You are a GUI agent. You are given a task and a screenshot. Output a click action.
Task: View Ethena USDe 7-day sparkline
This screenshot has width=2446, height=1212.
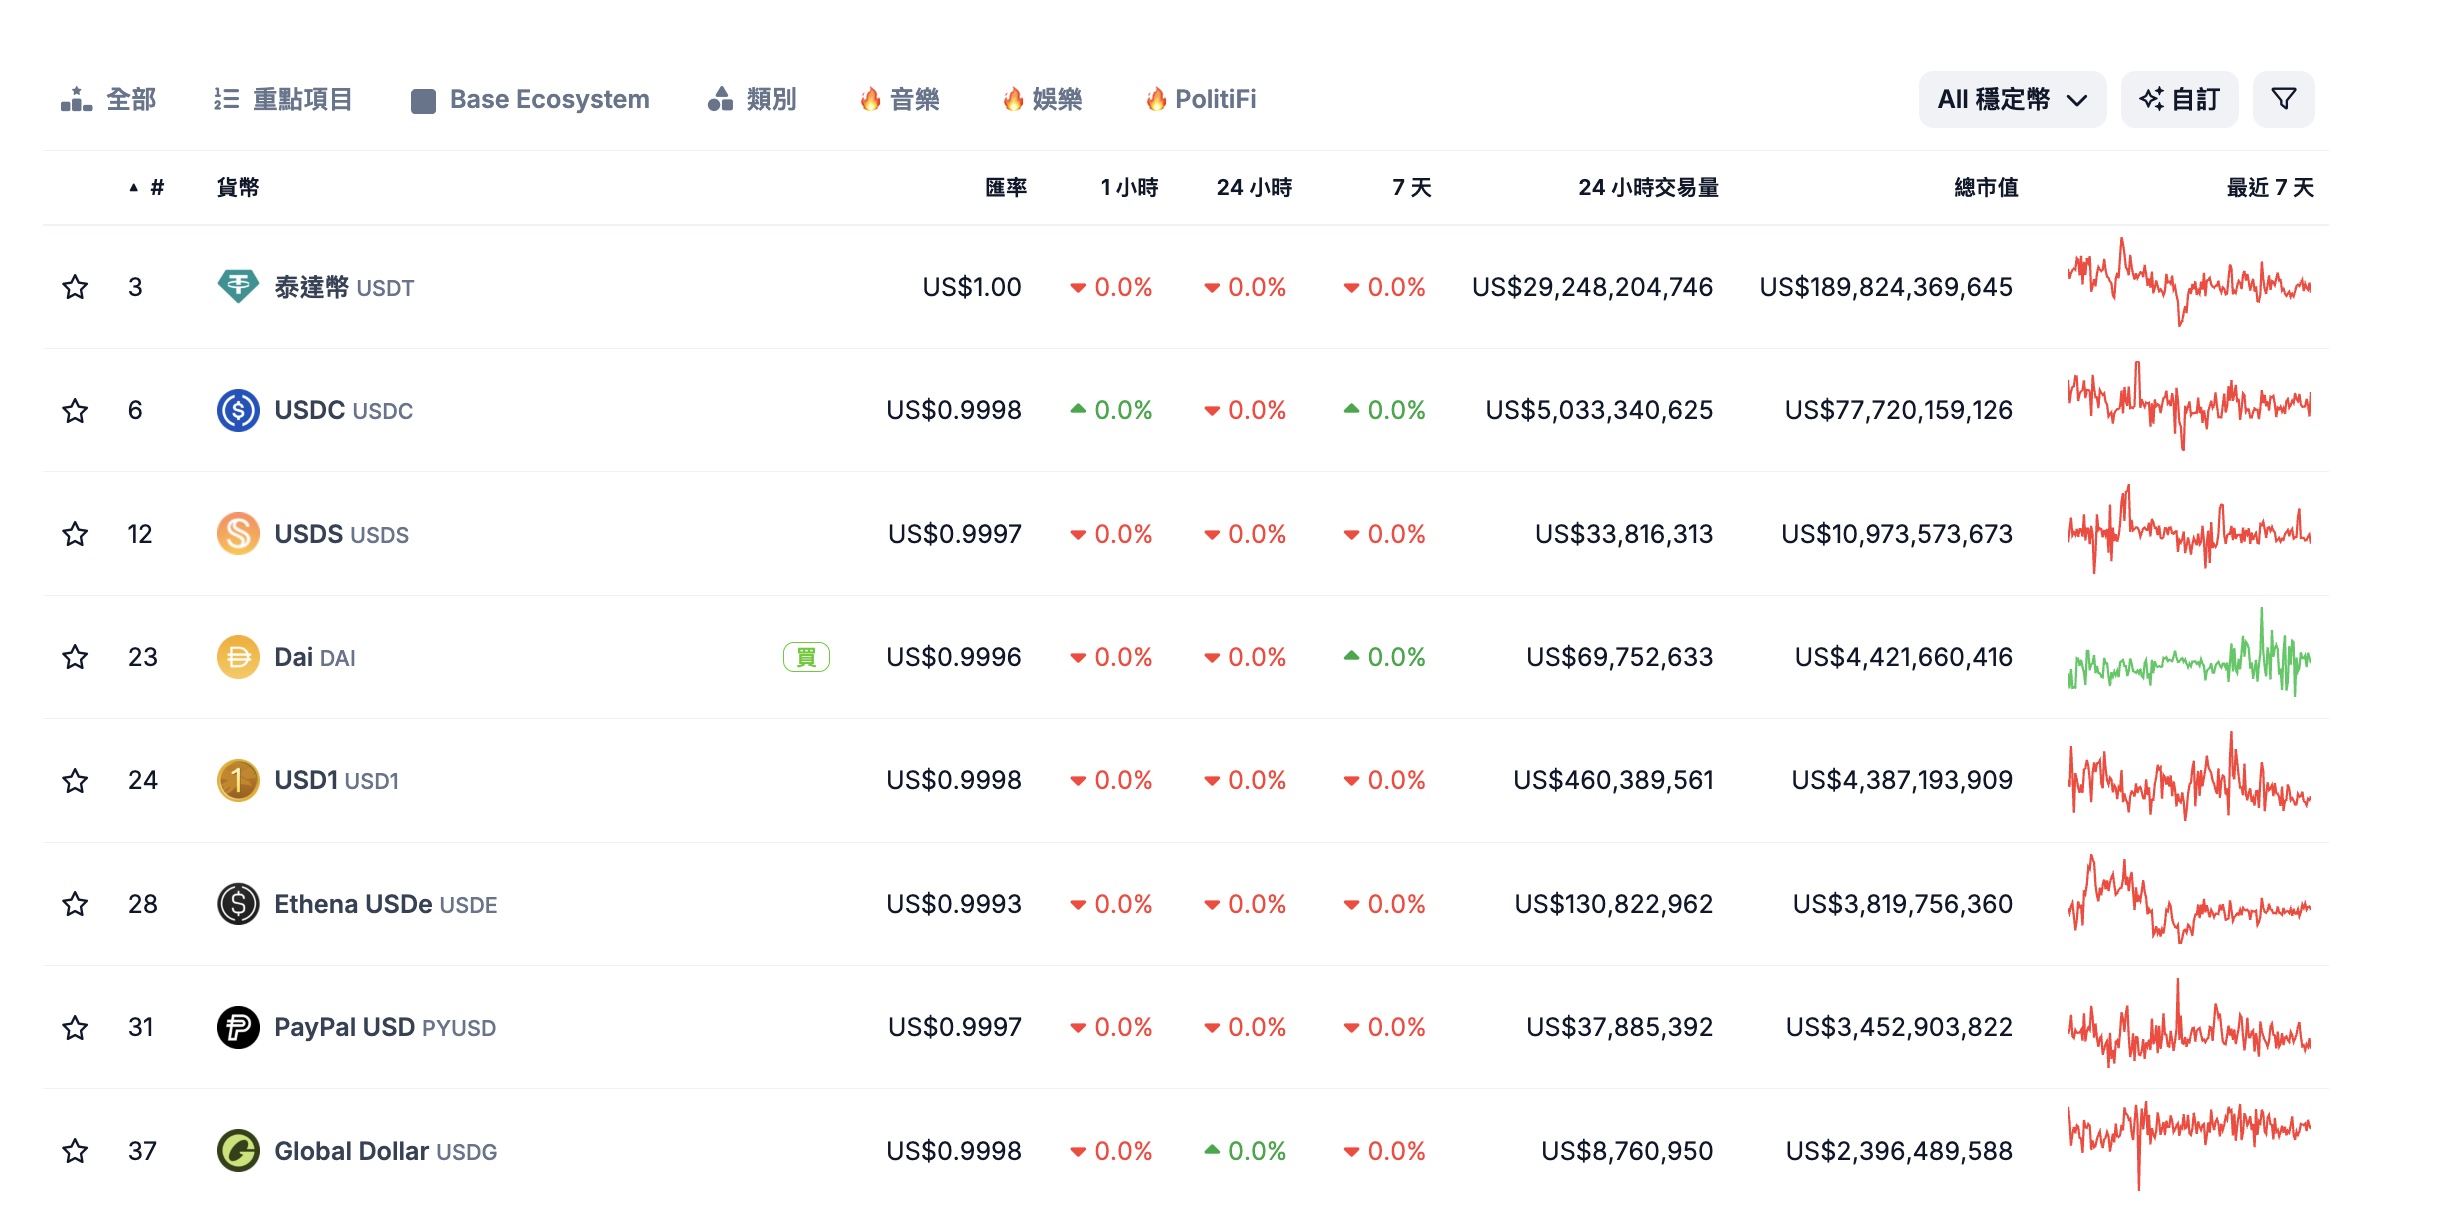(2189, 899)
